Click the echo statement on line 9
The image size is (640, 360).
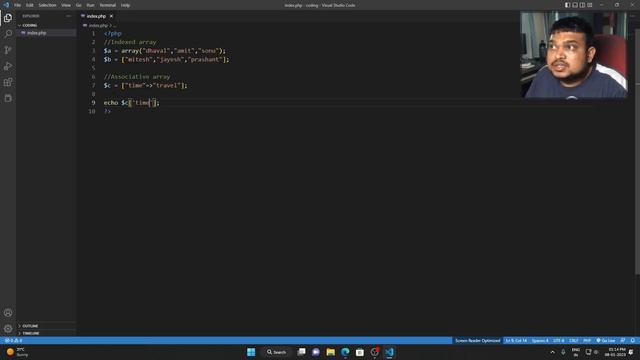[x=131, y=103]
